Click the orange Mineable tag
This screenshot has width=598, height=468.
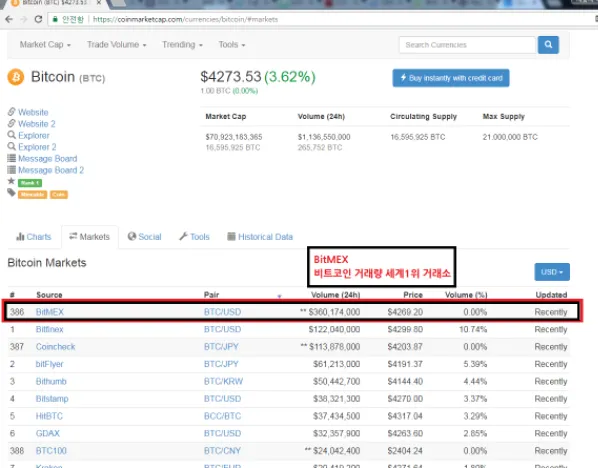32,195
